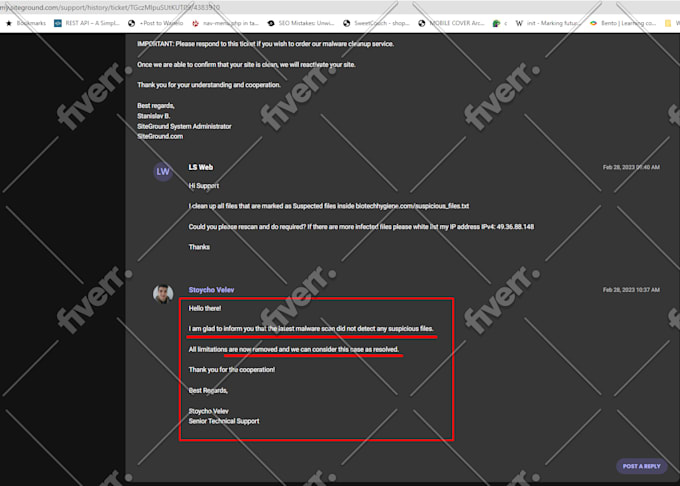The height and width of the screenshot is (486, 680).
Task: Click the 'Stanislav B.' signature name
Action: (x=154, y=116)
